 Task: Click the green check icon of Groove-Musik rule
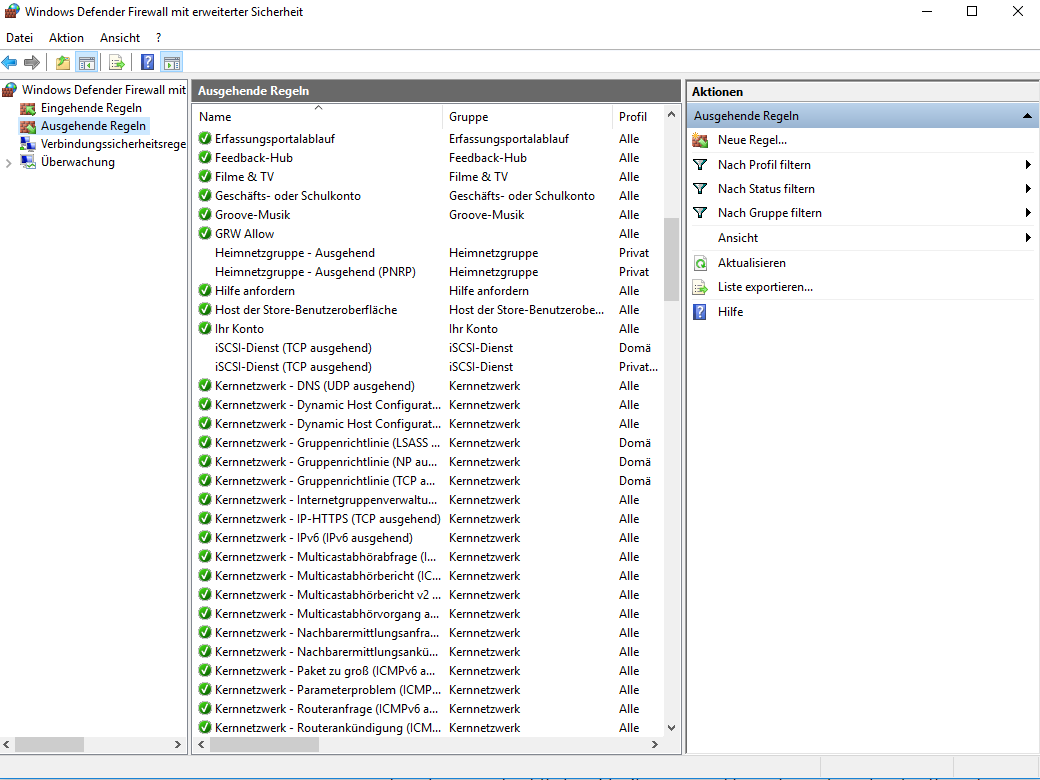[x=205, y=214]
